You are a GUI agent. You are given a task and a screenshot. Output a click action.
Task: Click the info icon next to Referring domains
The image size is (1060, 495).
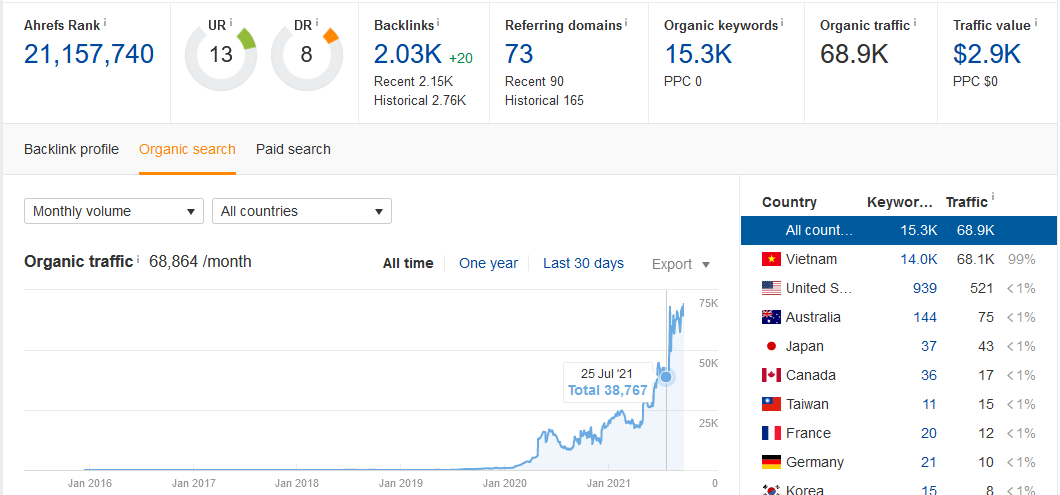click(626, 22)
